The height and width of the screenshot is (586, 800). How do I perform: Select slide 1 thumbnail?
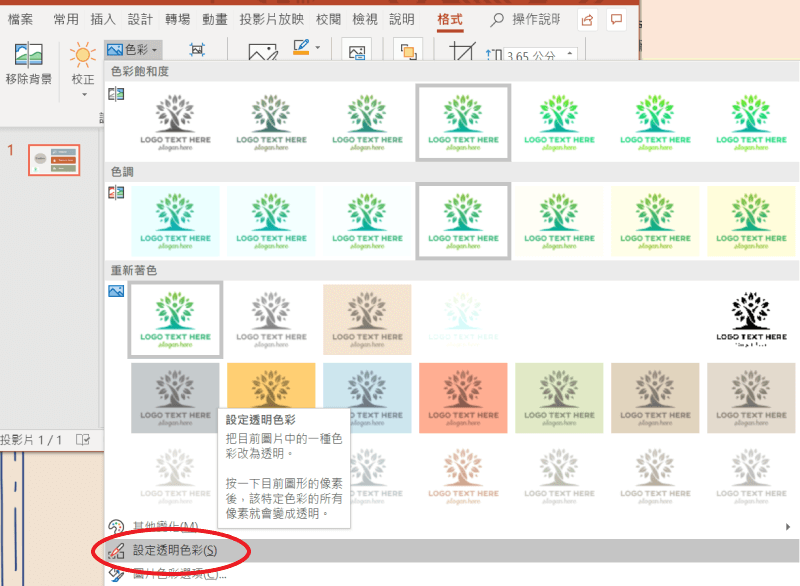tap(54, 160)
